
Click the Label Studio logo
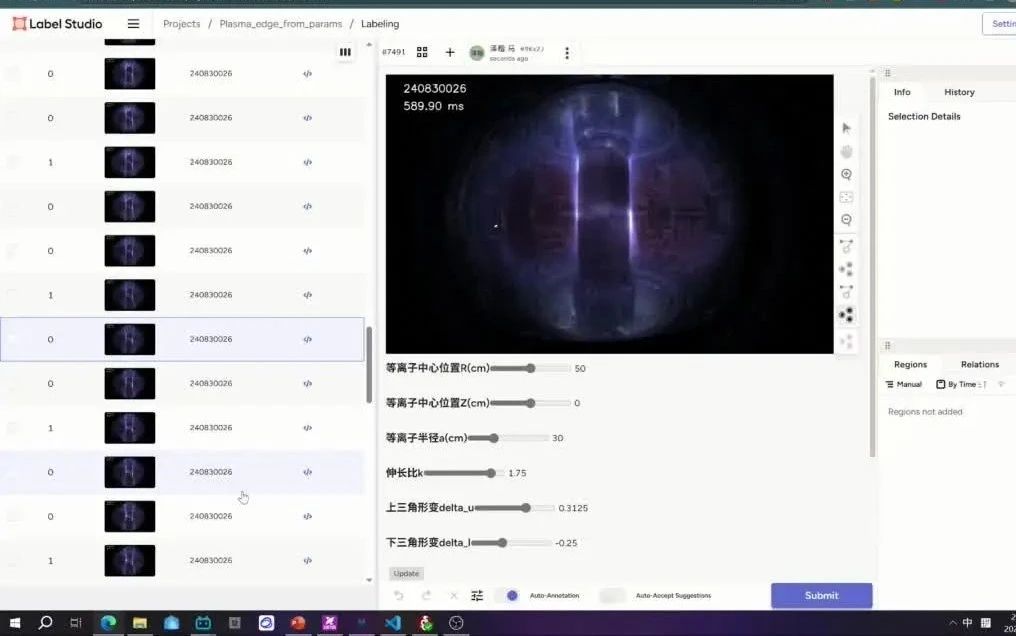coord(57,24)
